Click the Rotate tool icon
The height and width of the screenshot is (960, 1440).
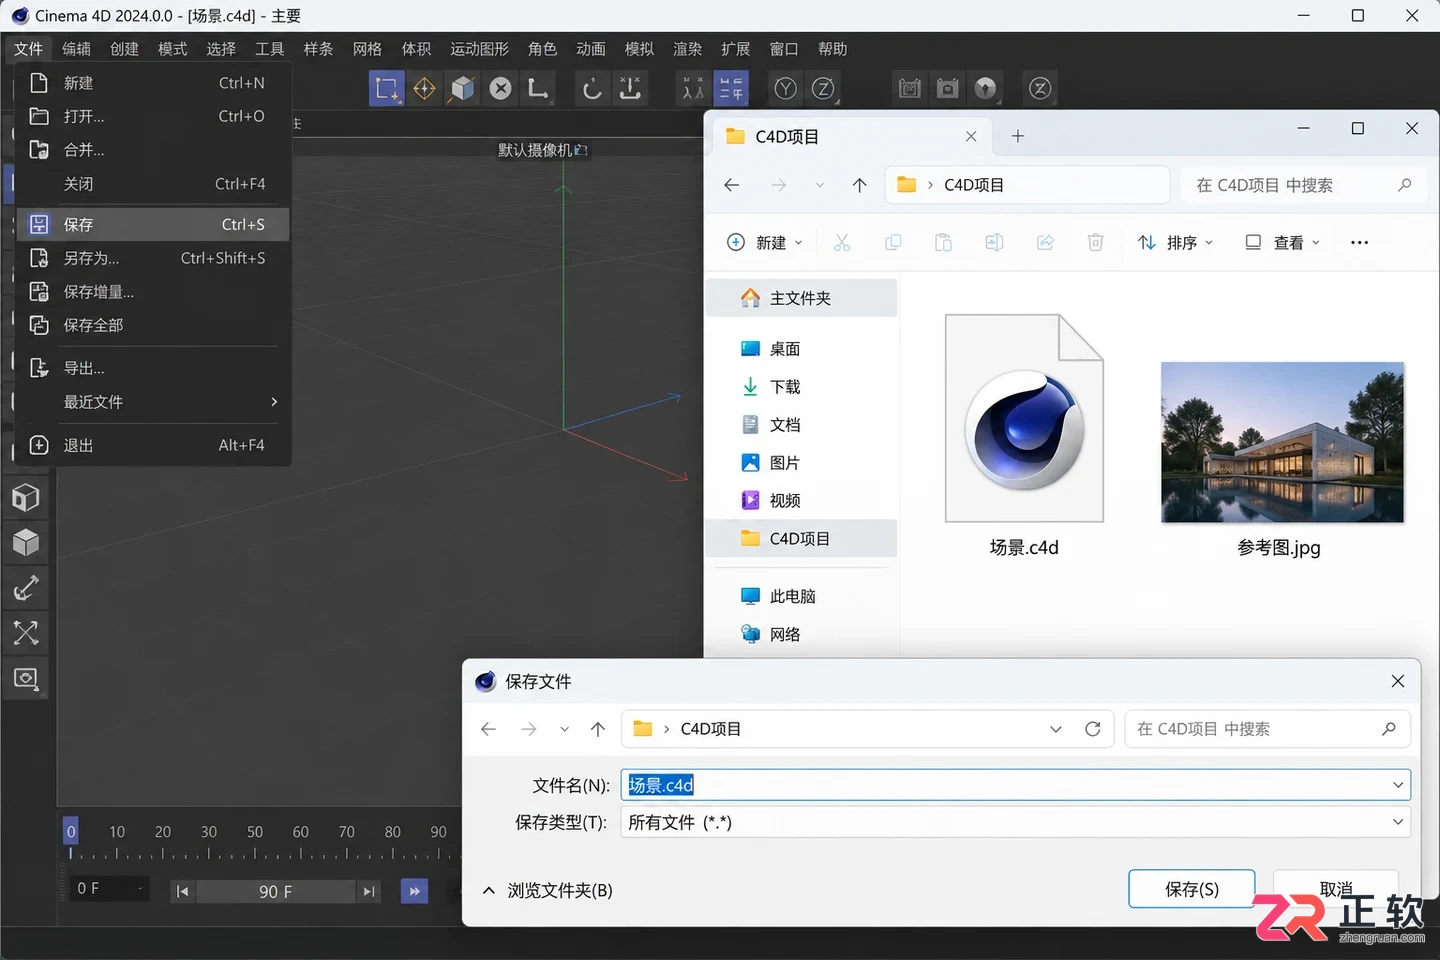tap(592, 88)
